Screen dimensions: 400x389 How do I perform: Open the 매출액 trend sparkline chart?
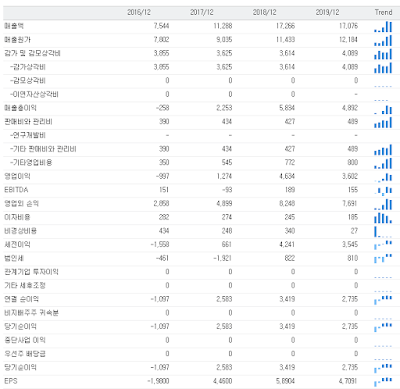click(x=383, y=27)
